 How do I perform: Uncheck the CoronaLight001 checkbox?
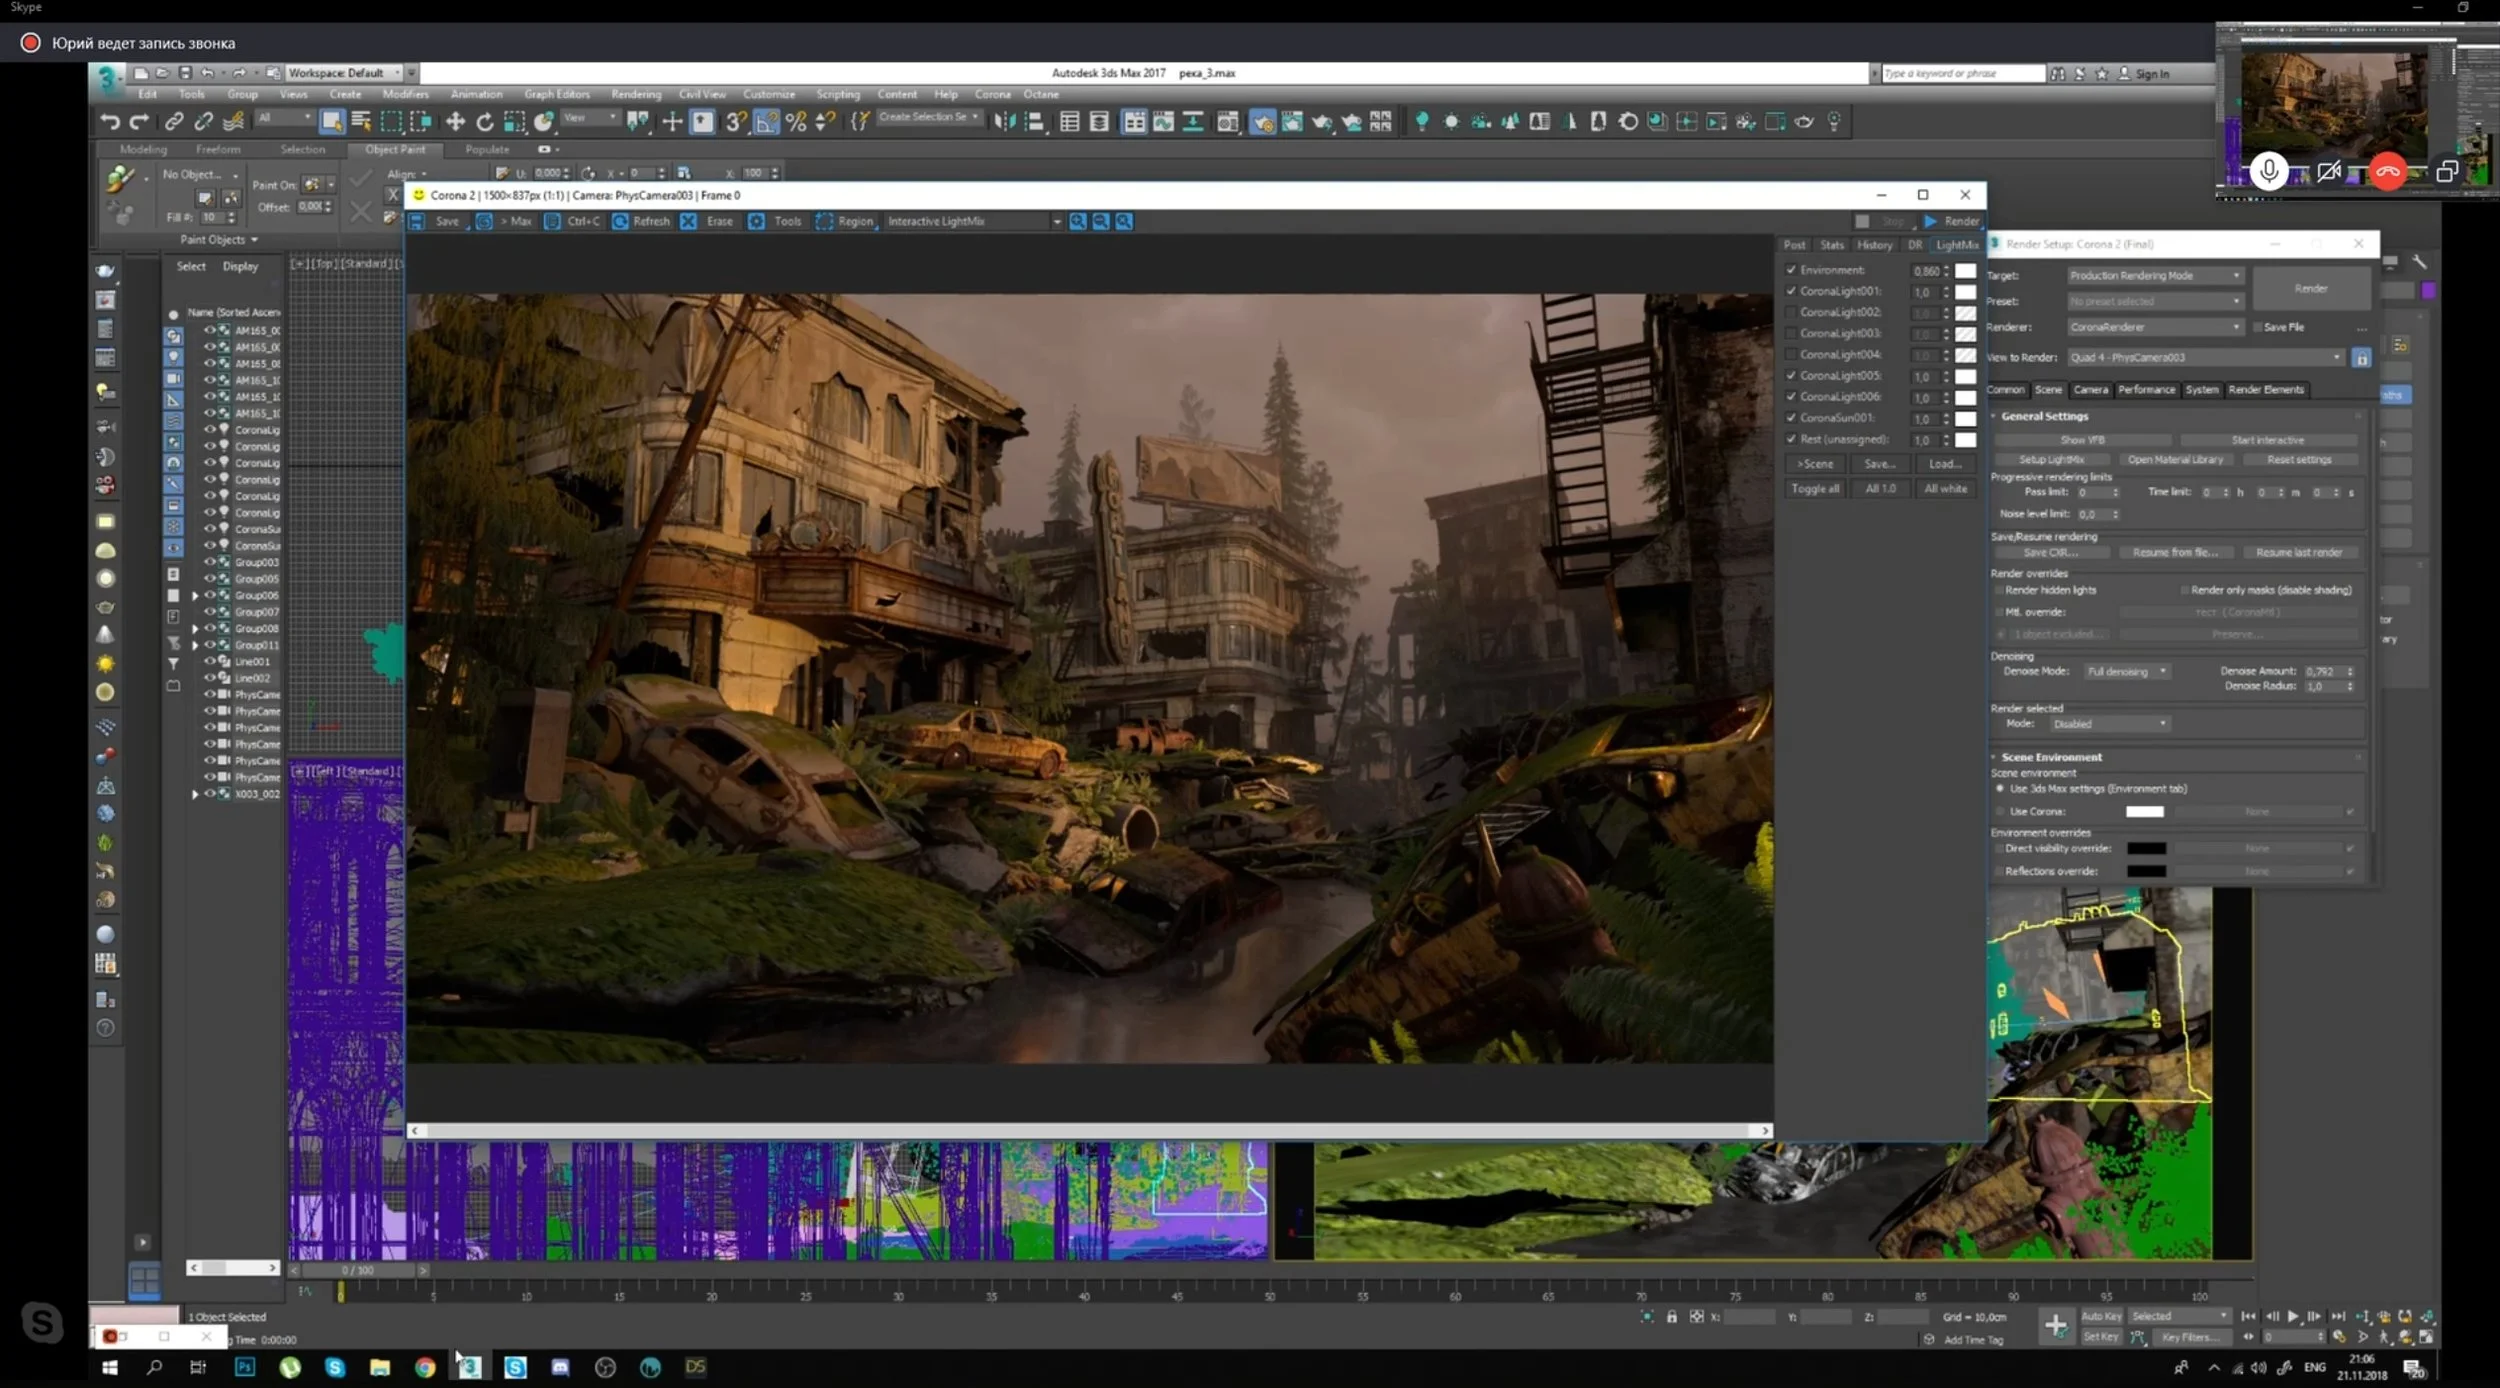point(1791,291)
